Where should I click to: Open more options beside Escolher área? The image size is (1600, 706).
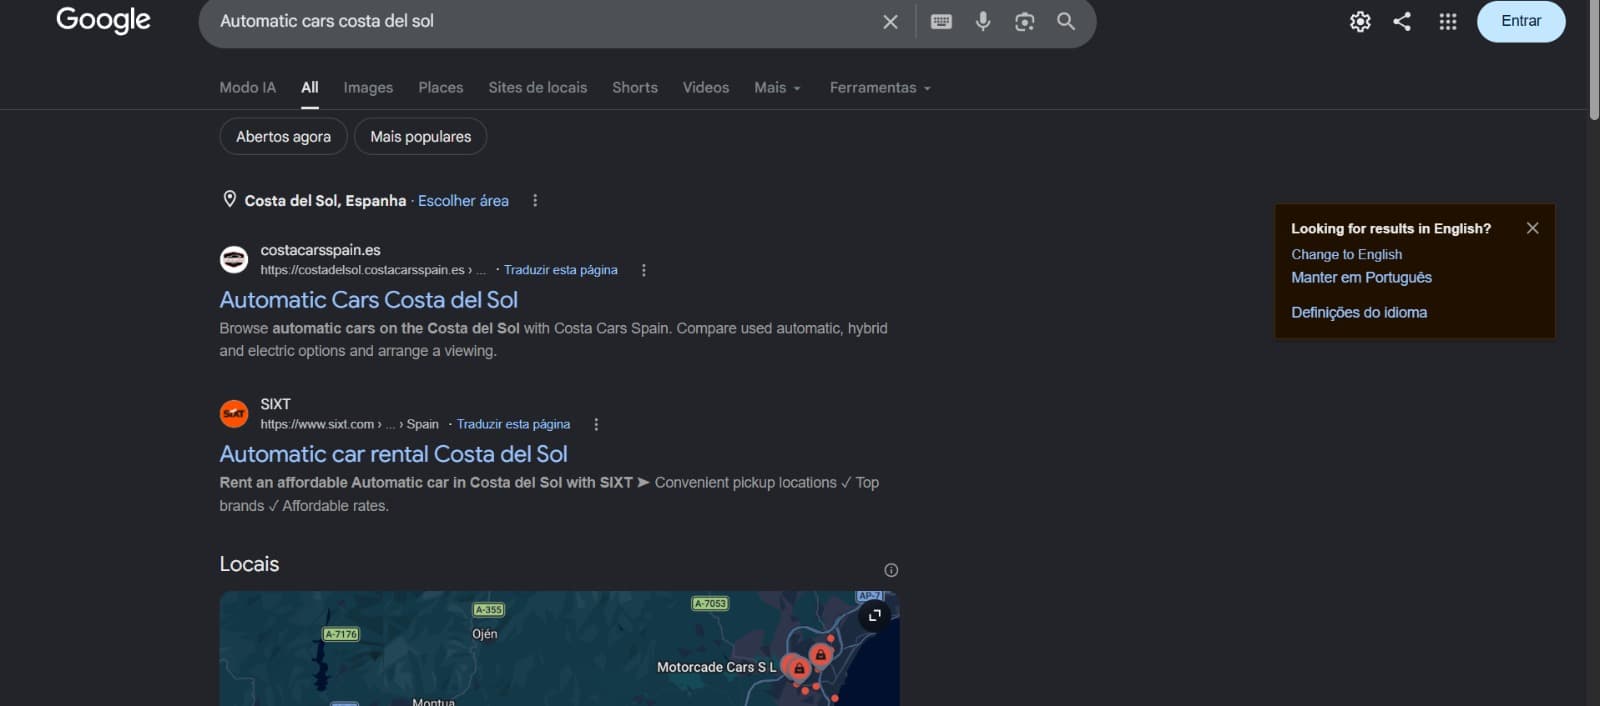(535, 201)
